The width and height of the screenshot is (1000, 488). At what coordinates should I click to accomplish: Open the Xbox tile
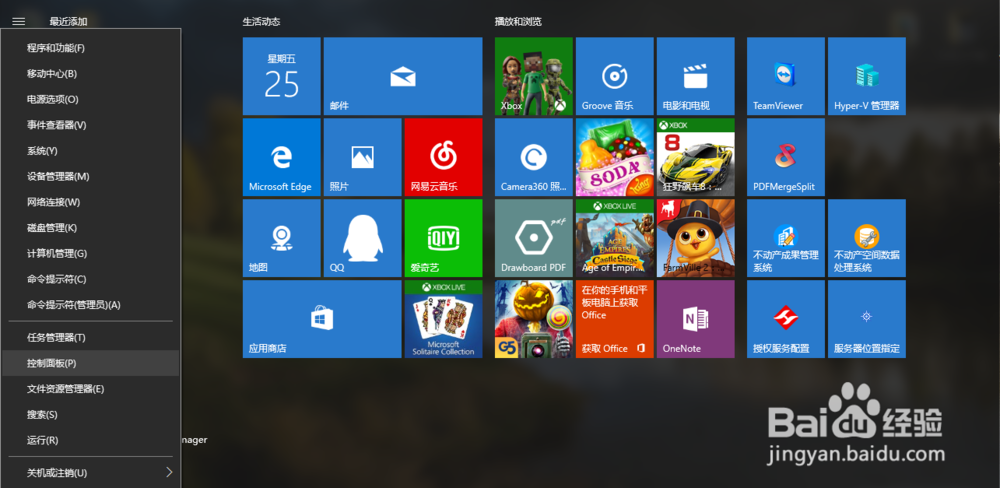[x=534, y=76]
